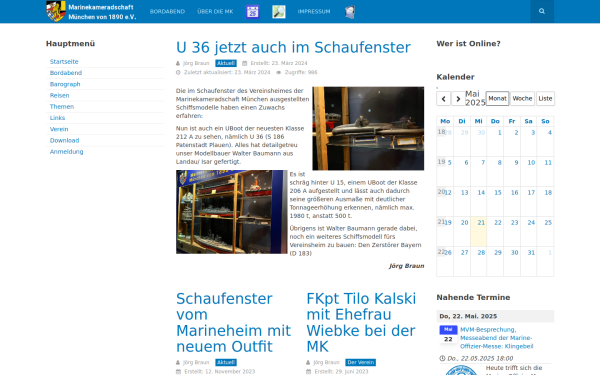Open Verein in Hauptmenü
The height and width of the screenshot is (375, 600).
[59, 129]
